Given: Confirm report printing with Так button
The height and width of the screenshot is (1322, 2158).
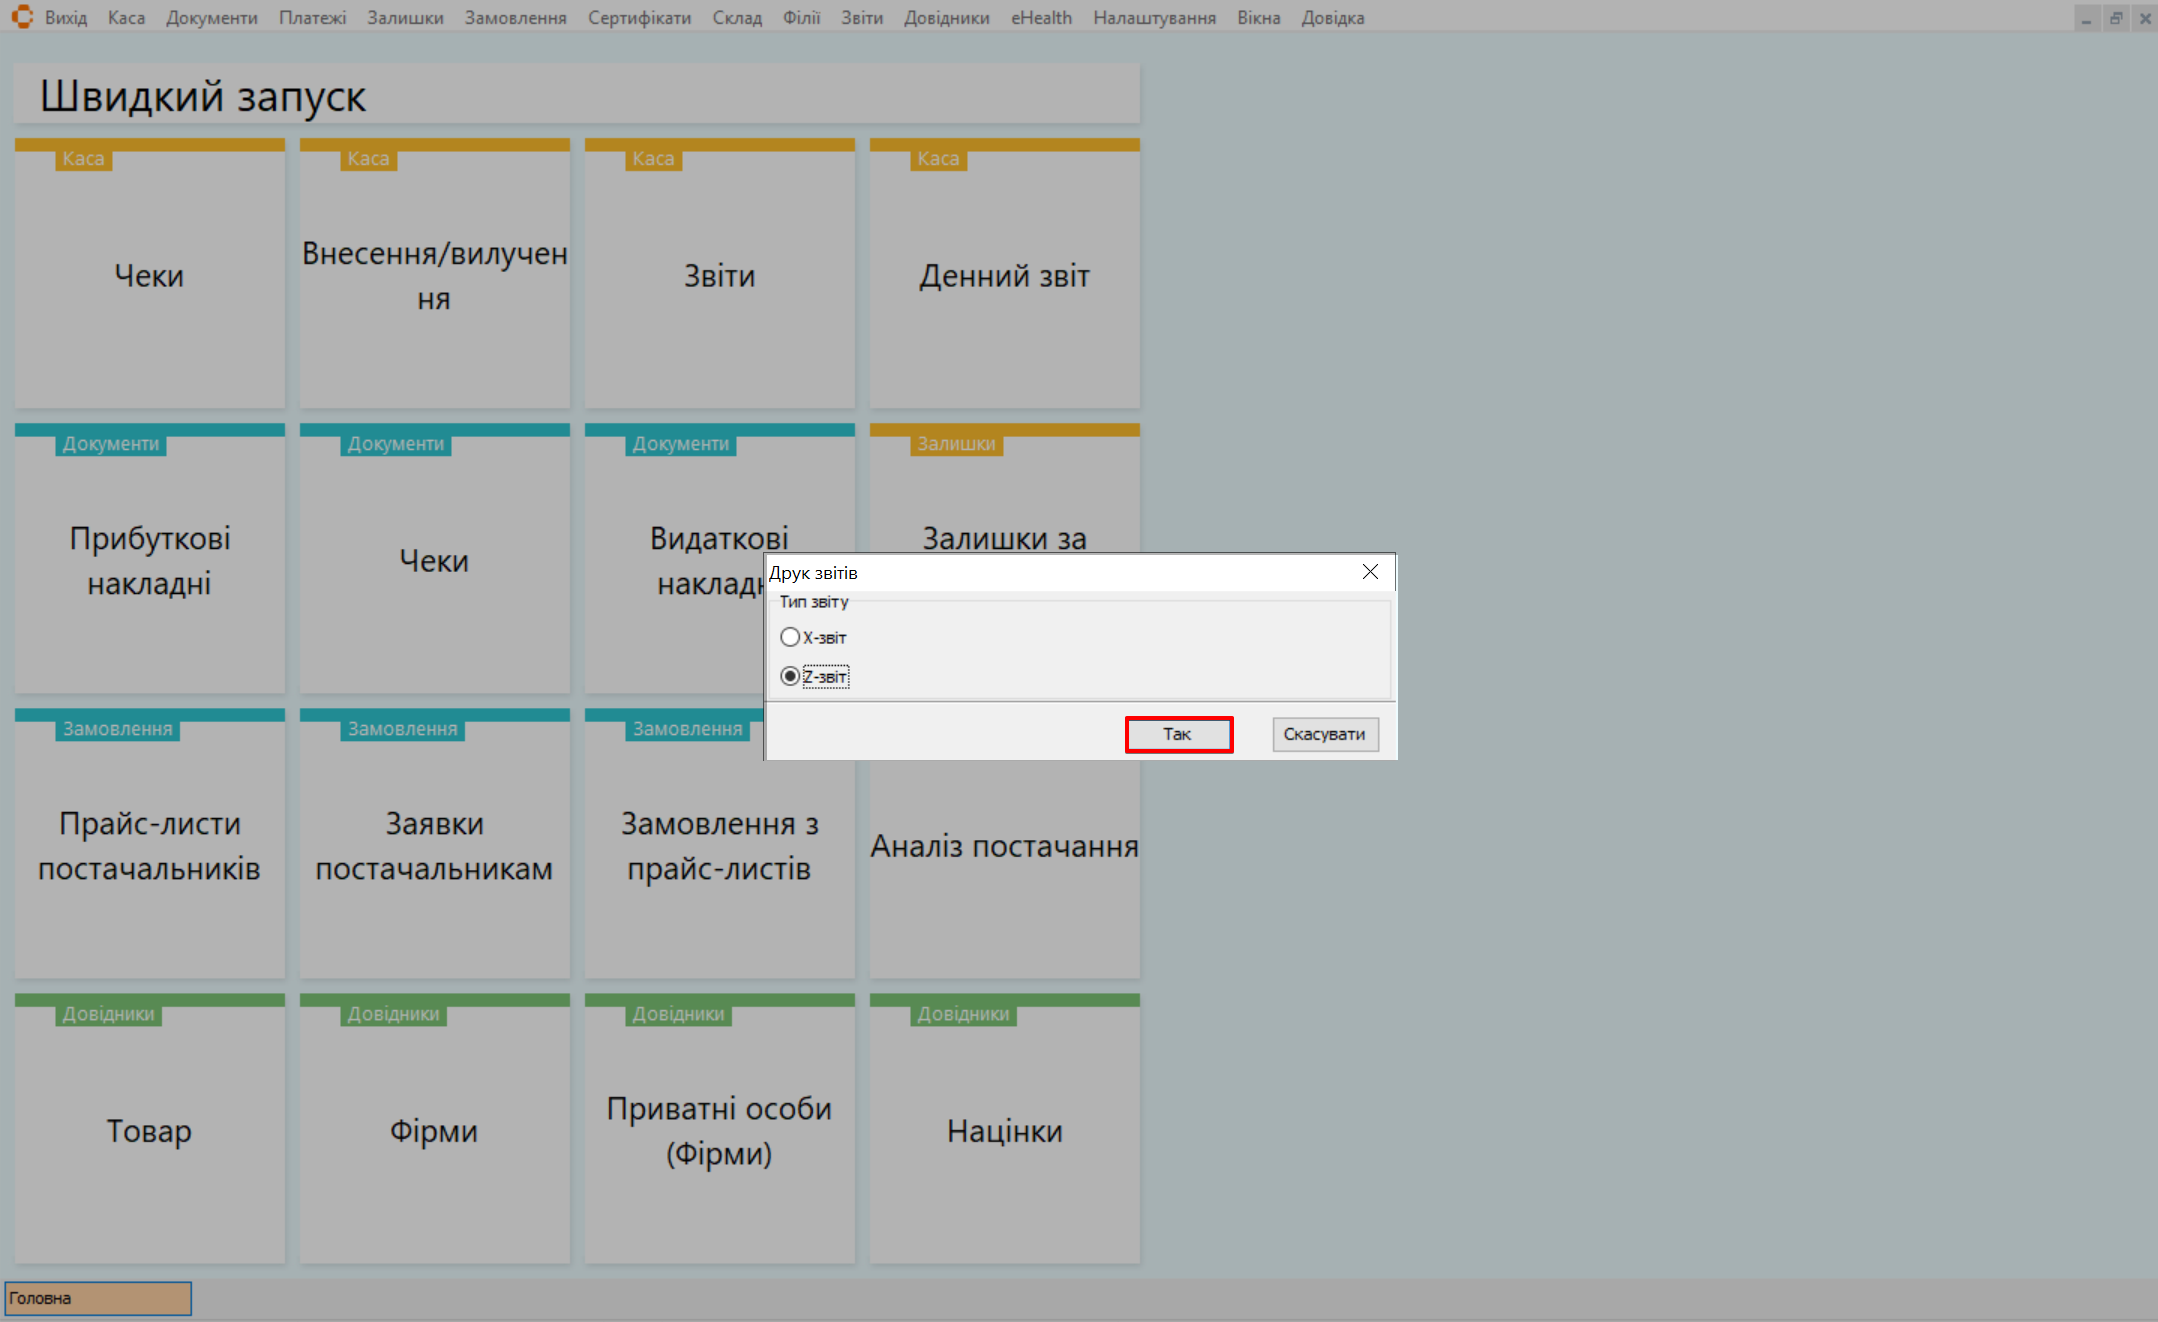Looking at the screenshot, I should (x=1178, y=734).
